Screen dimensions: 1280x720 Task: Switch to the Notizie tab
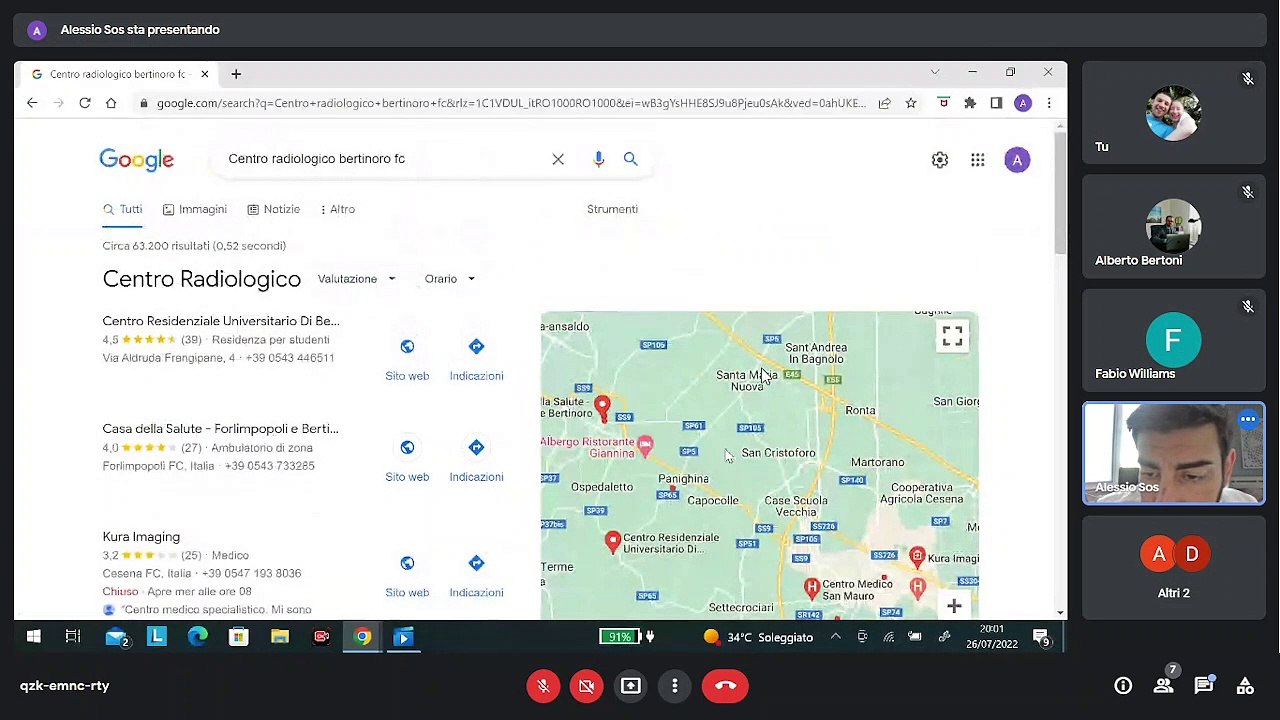[273, 209]
